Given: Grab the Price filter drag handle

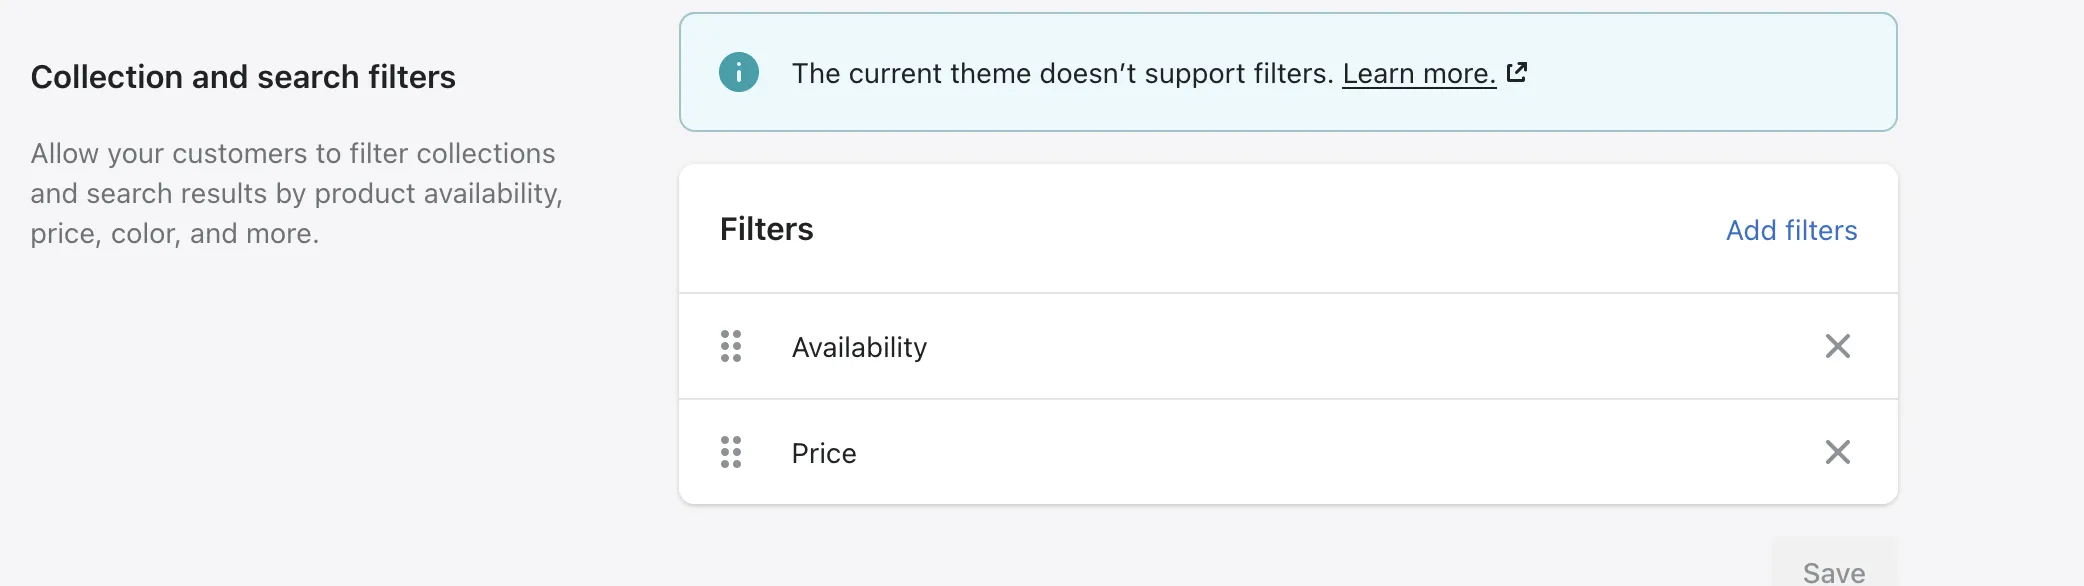Looking at the screenshot, I should pos(731,452).
